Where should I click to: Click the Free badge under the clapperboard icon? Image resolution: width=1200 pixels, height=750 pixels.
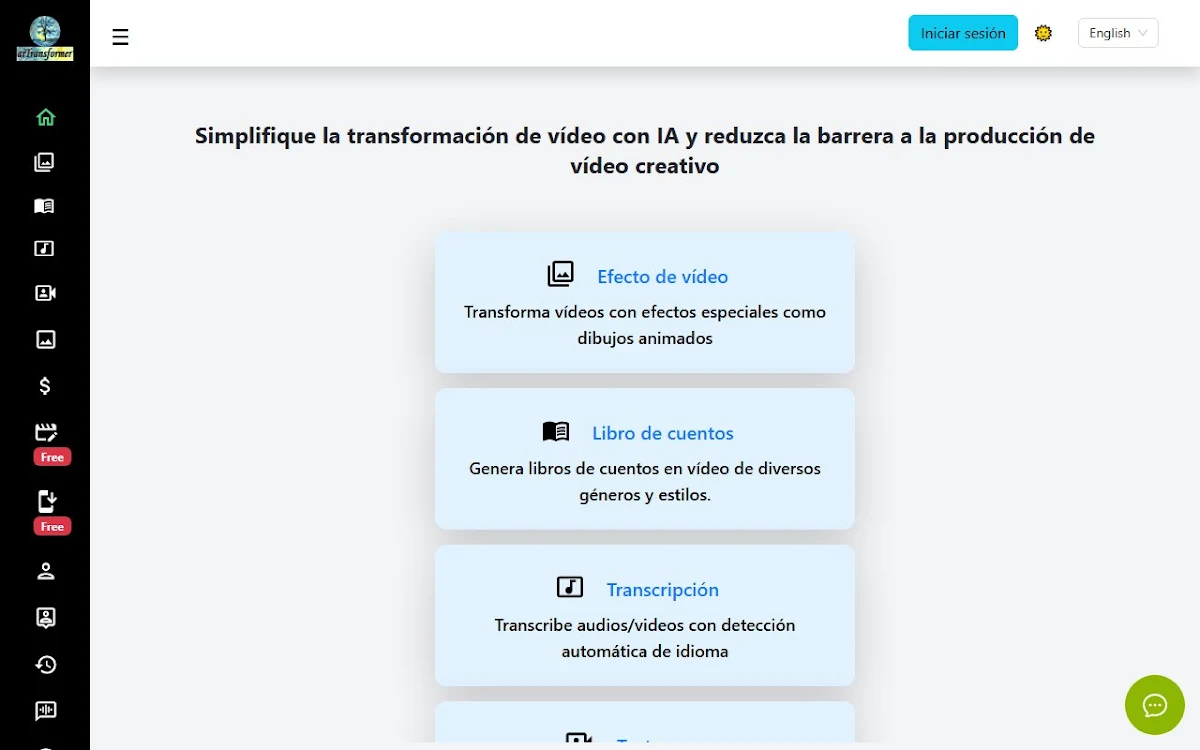coord(52,457)
